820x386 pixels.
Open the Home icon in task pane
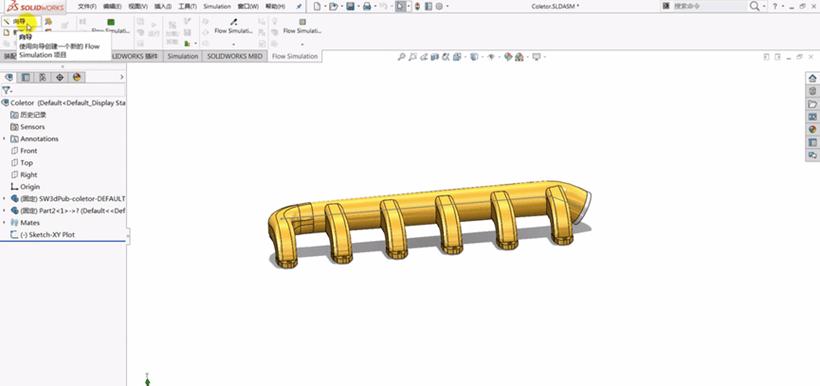click(x=812, y=78)
